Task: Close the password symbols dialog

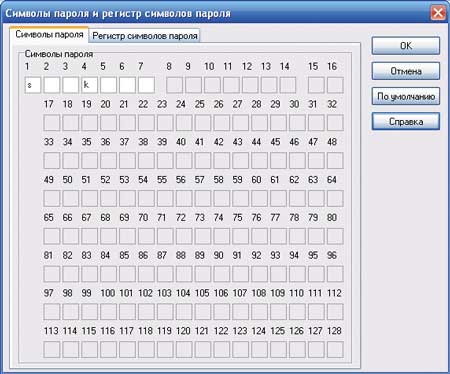Action: pos(438,13)
